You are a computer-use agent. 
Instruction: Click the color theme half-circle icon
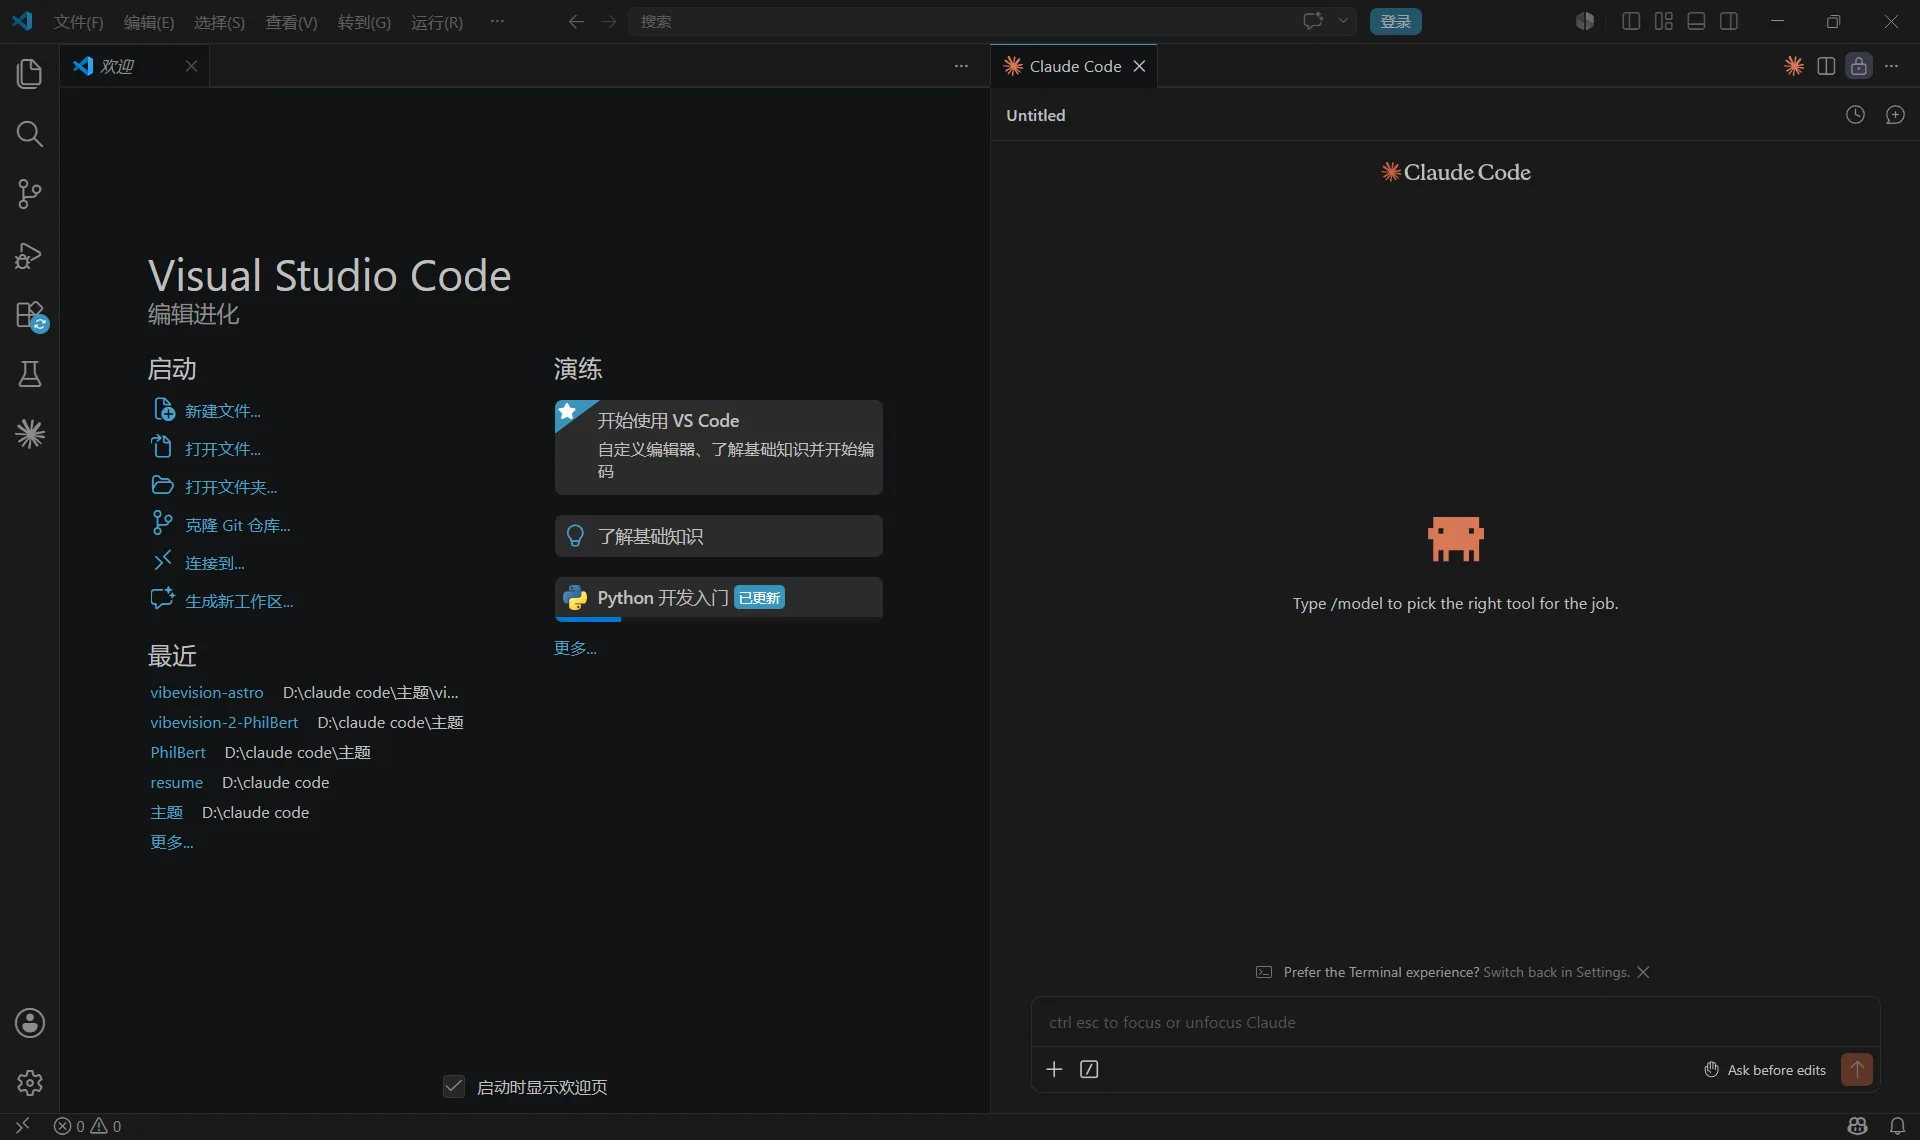click(1585, 21)
